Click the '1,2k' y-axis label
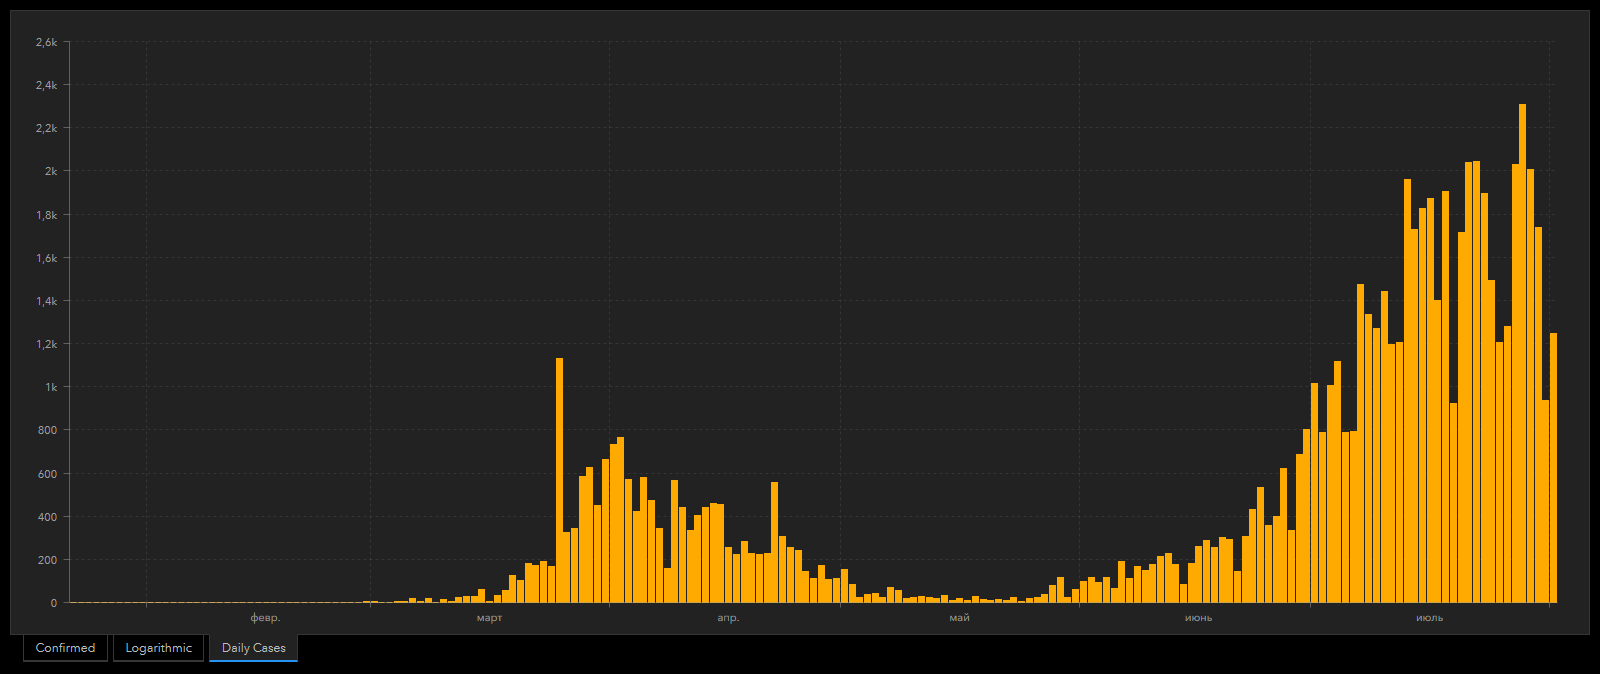 pos(46,344)
